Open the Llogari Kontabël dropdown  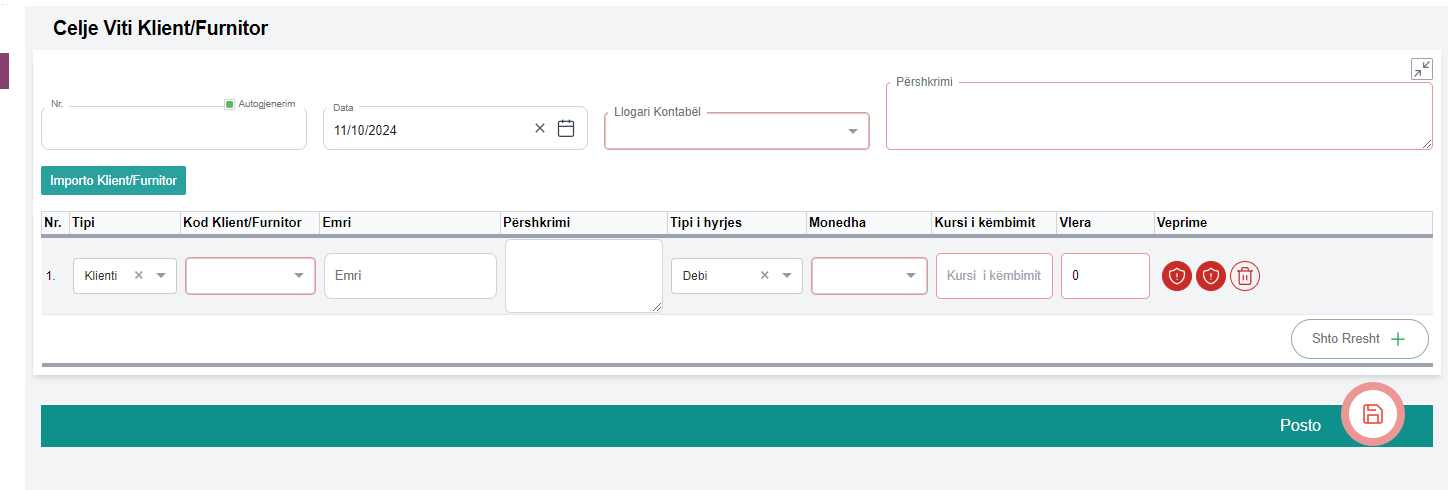852,131
